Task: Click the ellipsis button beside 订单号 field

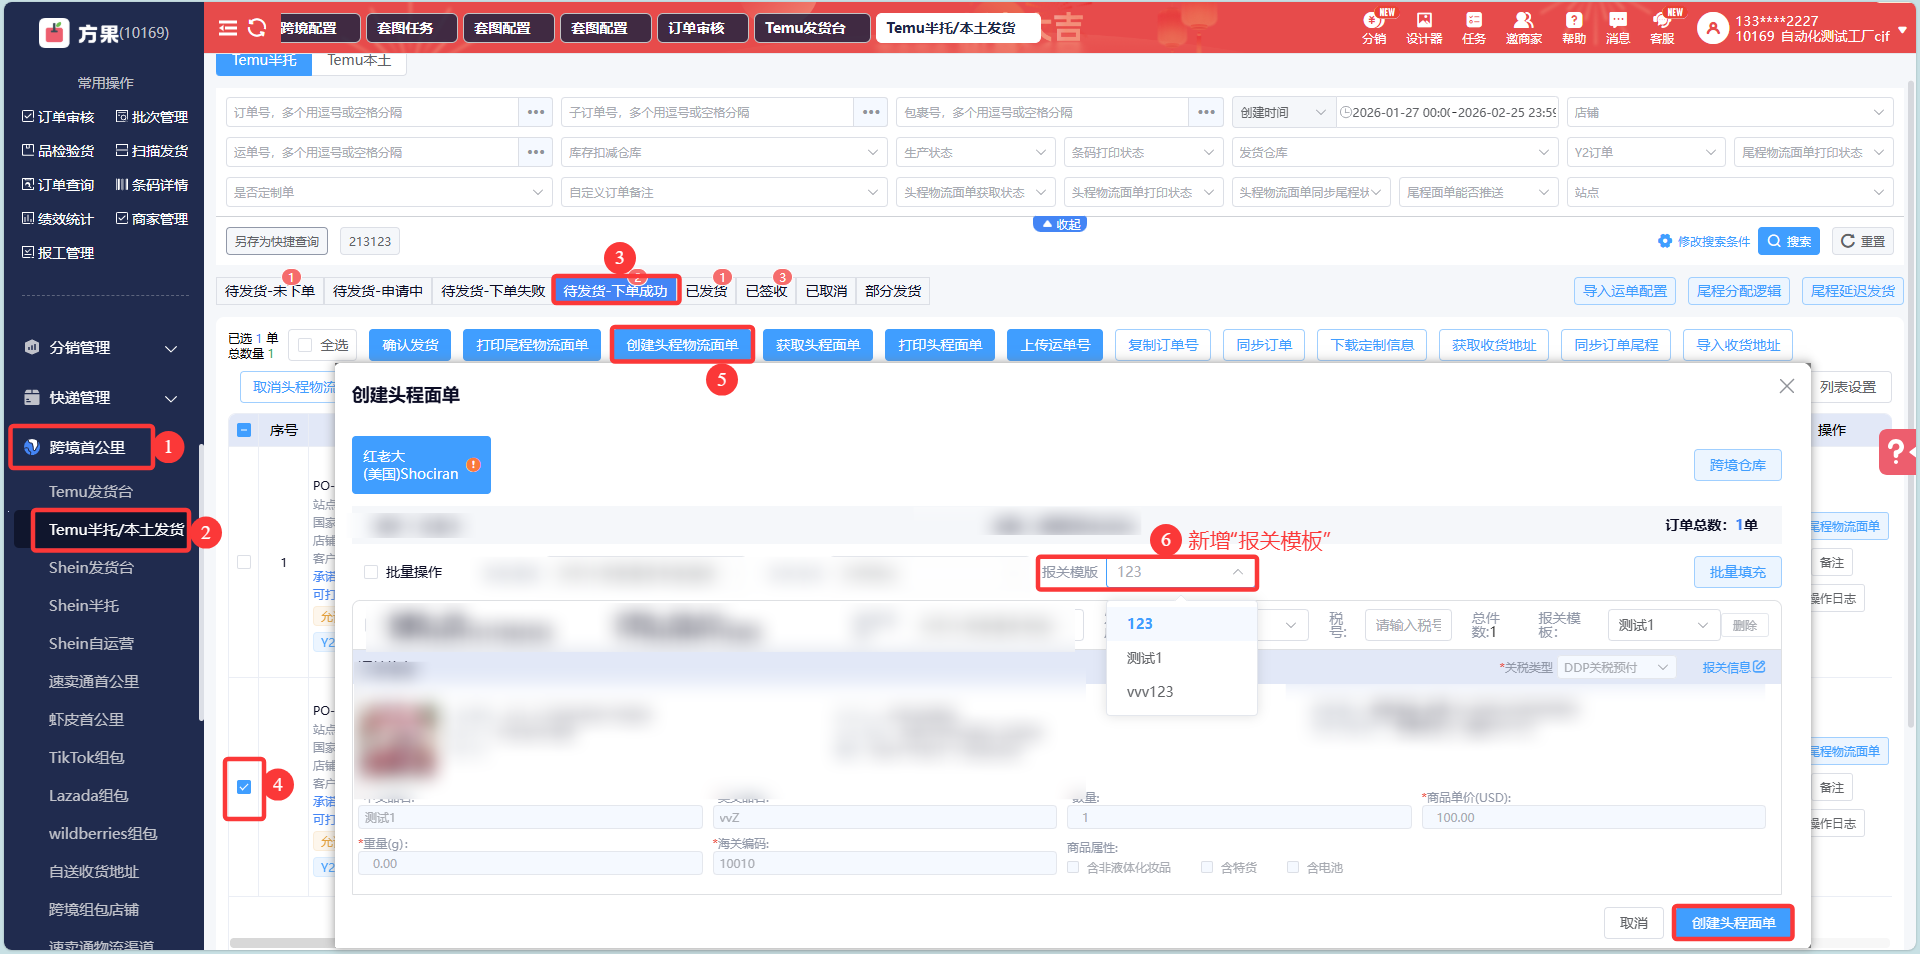Action: [536, 112]
